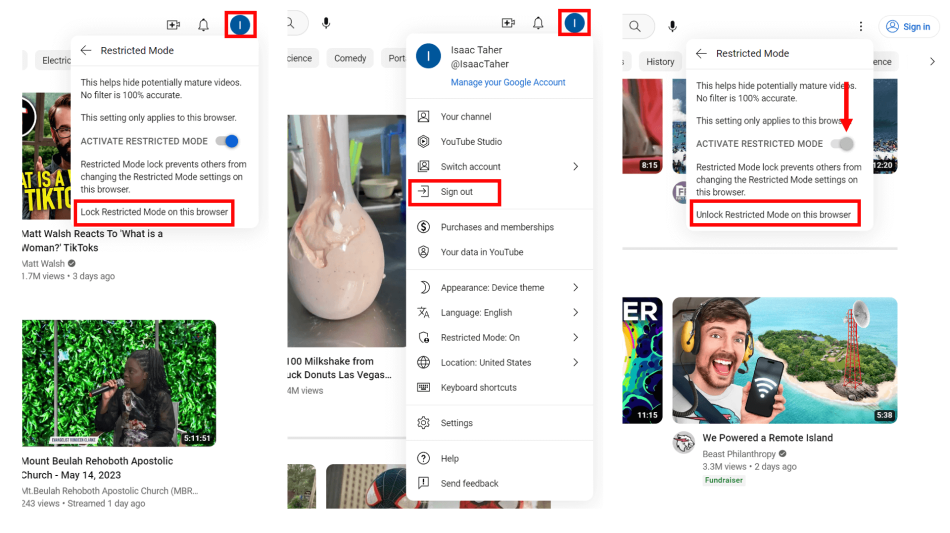The width and height of the screenshot is (950, 533).
Task: Click the Settings gear icon
Action: [x=424, y=423]
